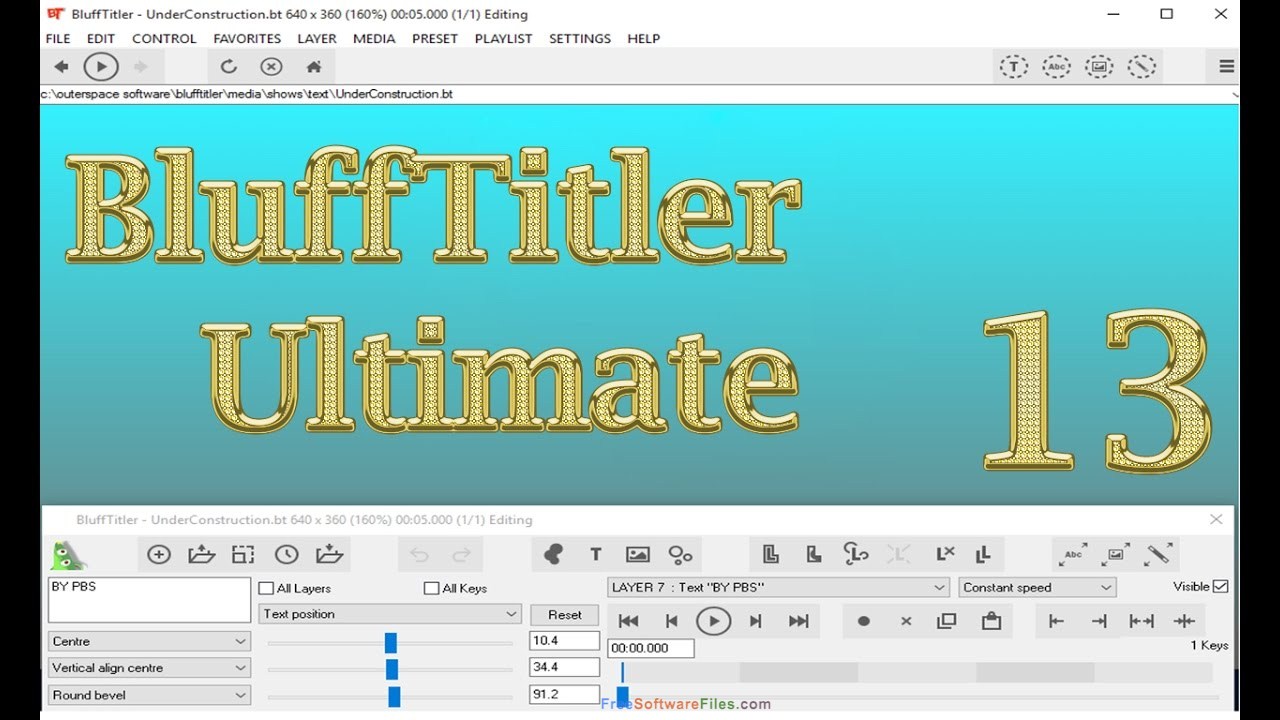Click the dashed-circle T text icon
Screen dimensions: 1280x720
point(1014,67)
